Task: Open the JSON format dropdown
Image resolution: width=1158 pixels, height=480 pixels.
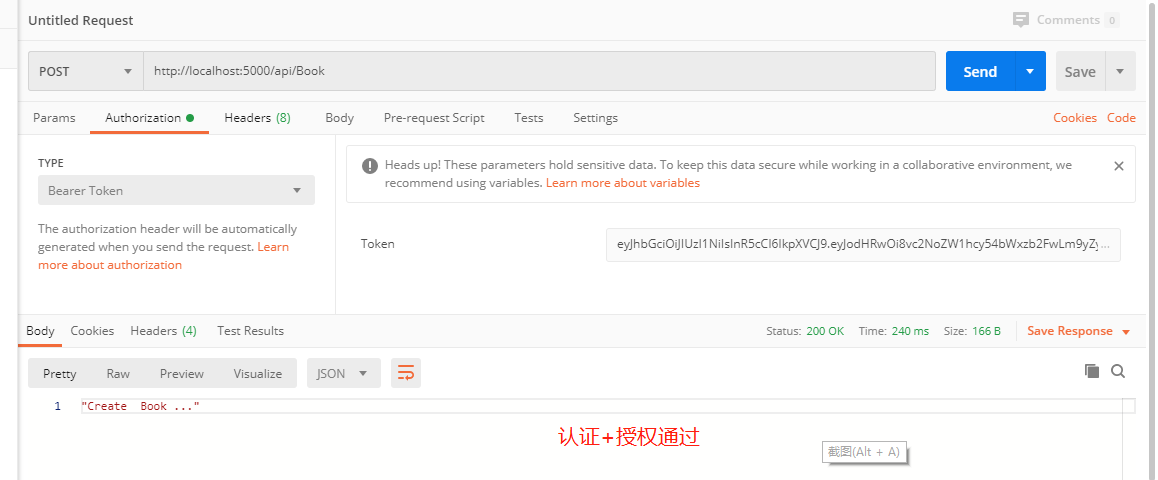Action: (343, 373)
